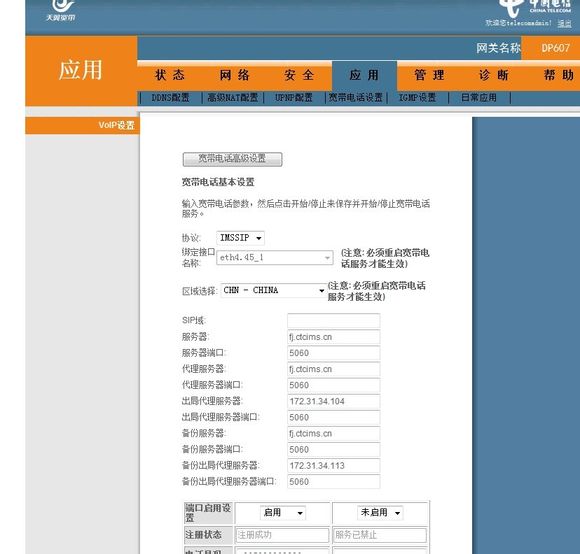The height and width of the screenshot is (554, 580).
Task: Click the 注册状态 table label
Action: (x=203, y=535)
